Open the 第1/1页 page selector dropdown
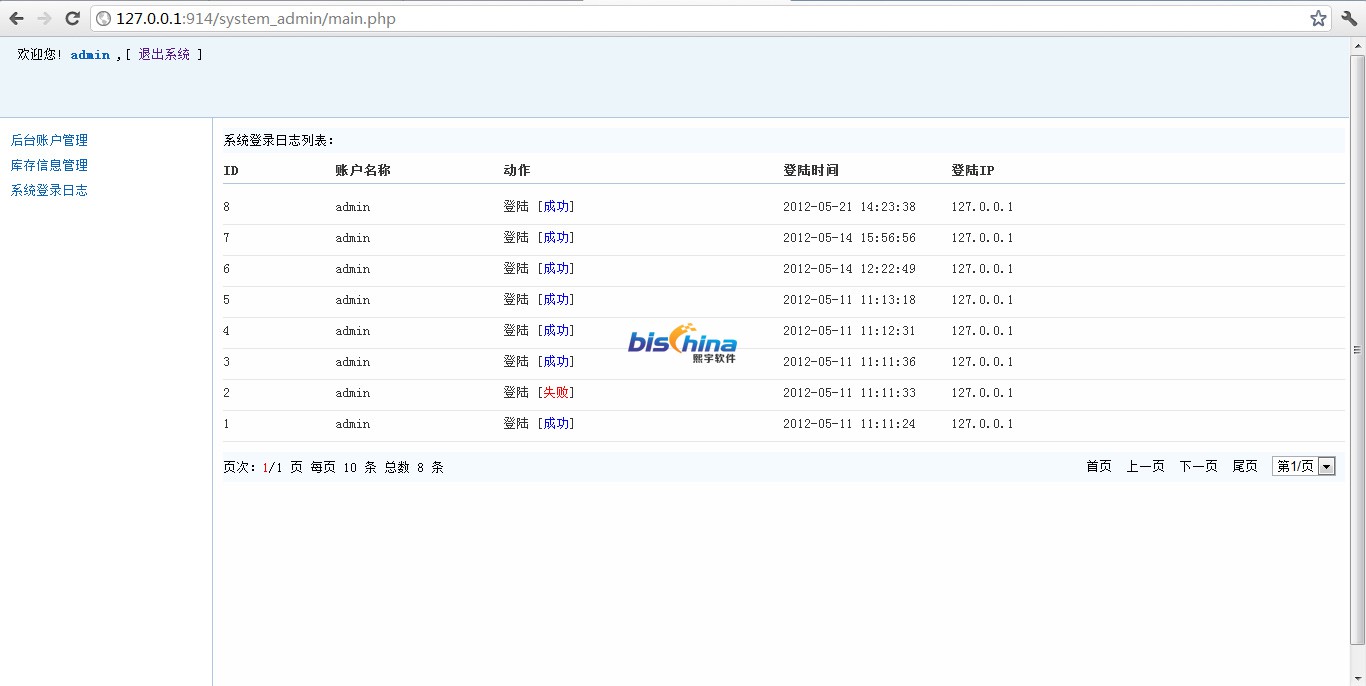Image resolution: width=1366 pixels, height=686 pixels. [x=1304, y=467]
